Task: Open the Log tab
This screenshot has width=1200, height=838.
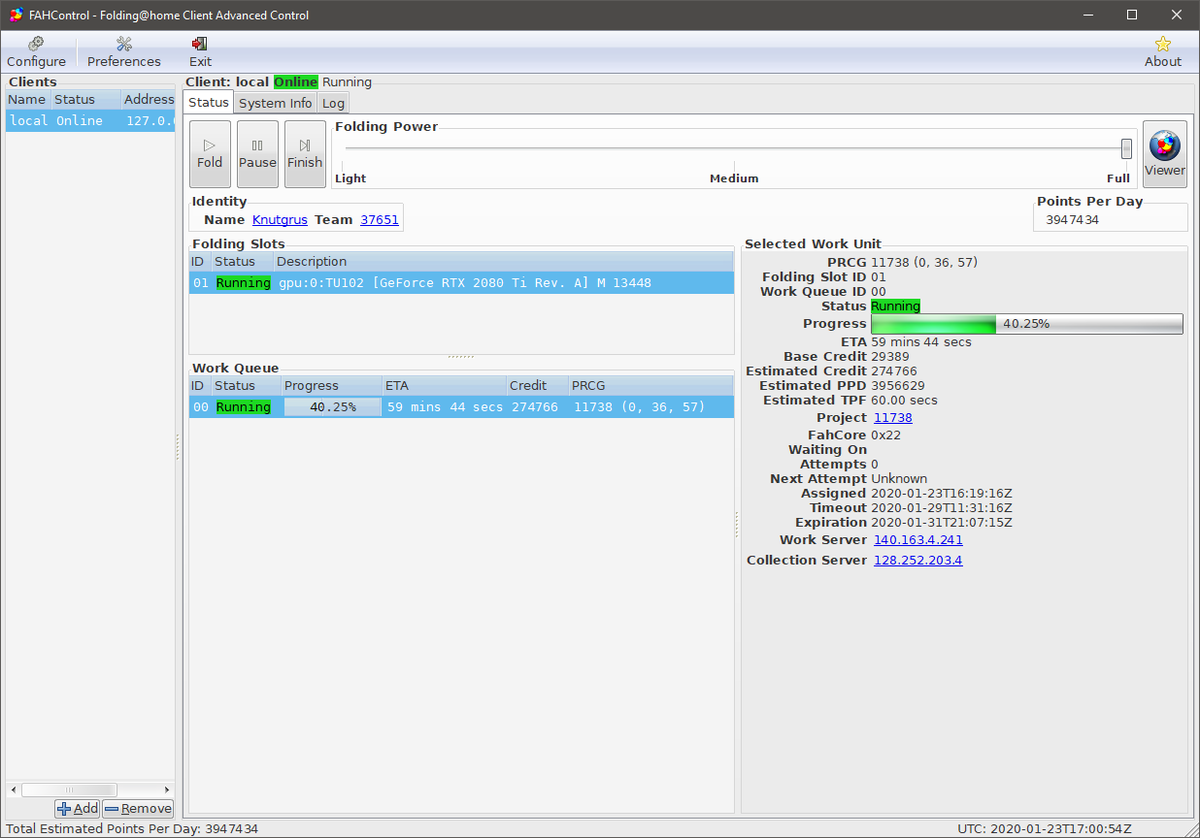Action: (x=333, y=103)
